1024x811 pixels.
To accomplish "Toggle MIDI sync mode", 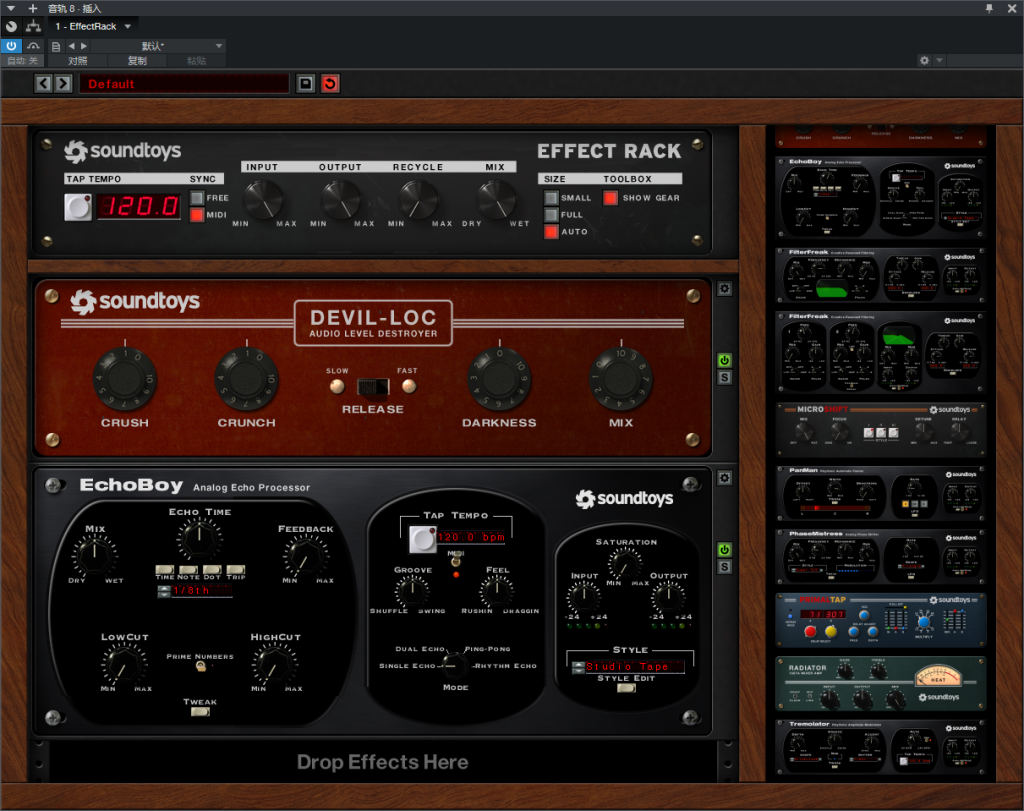I will (x=197, y=215).
